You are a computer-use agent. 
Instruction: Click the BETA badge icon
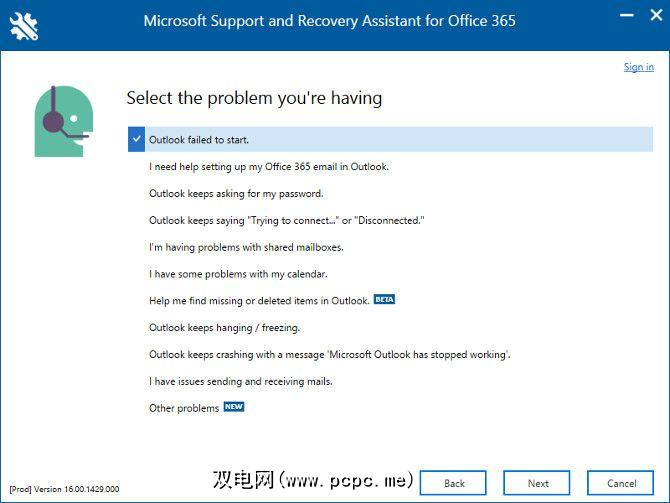(x=384, y=299)
